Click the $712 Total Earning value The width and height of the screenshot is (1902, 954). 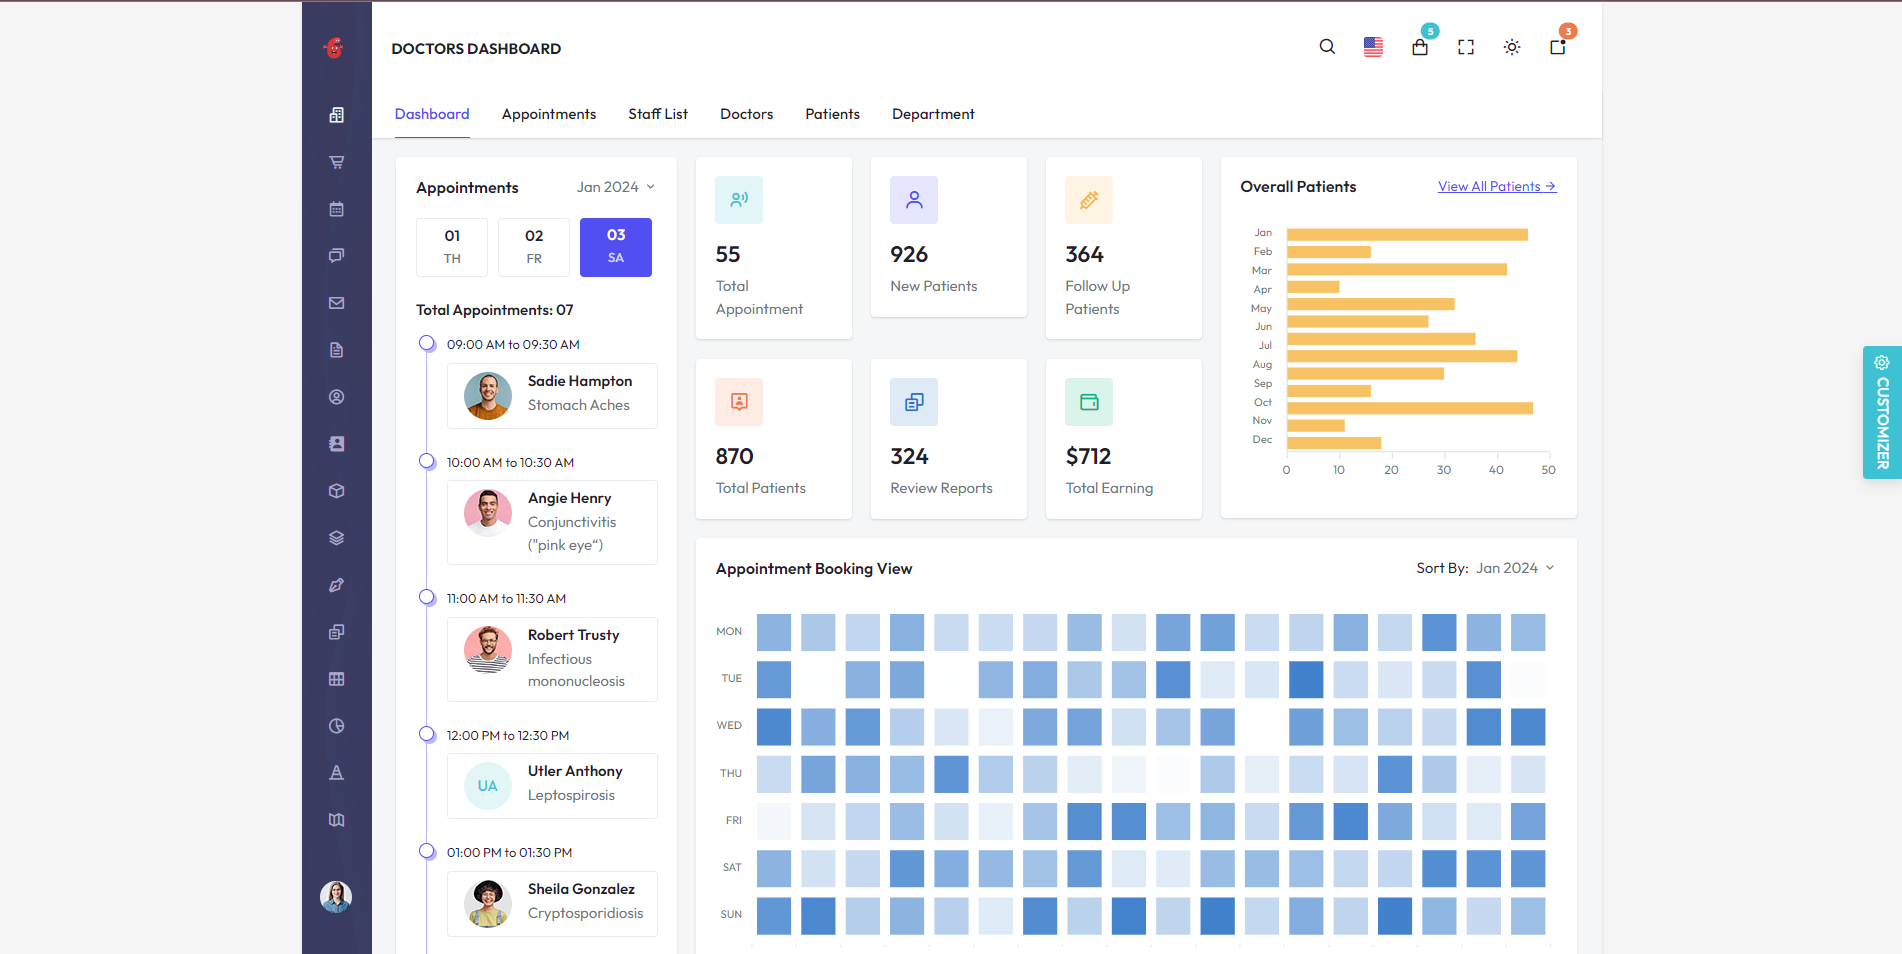pyautogui.click(x=1088, y=457)
